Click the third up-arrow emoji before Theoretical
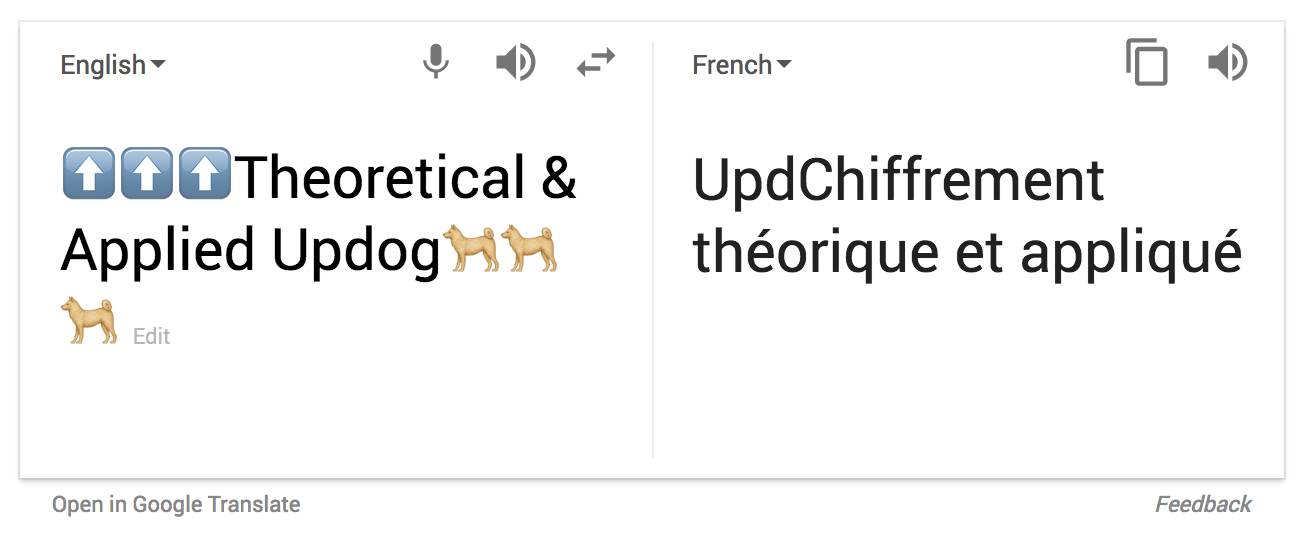Image resolution: width=1304 pixels, height=544 pixels. [205, 175]
